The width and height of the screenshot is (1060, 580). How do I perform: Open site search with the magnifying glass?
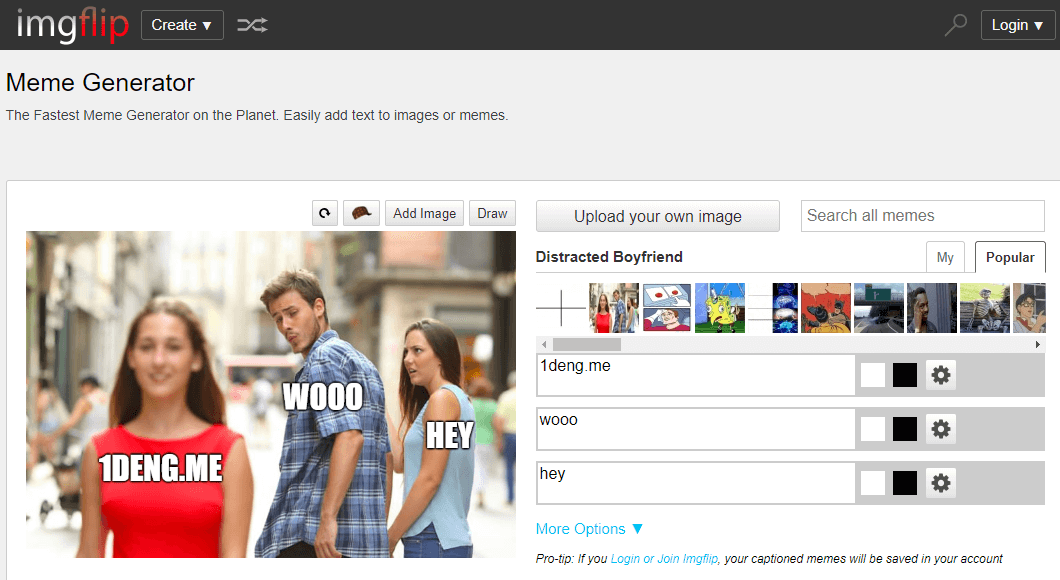coord(955,25)
